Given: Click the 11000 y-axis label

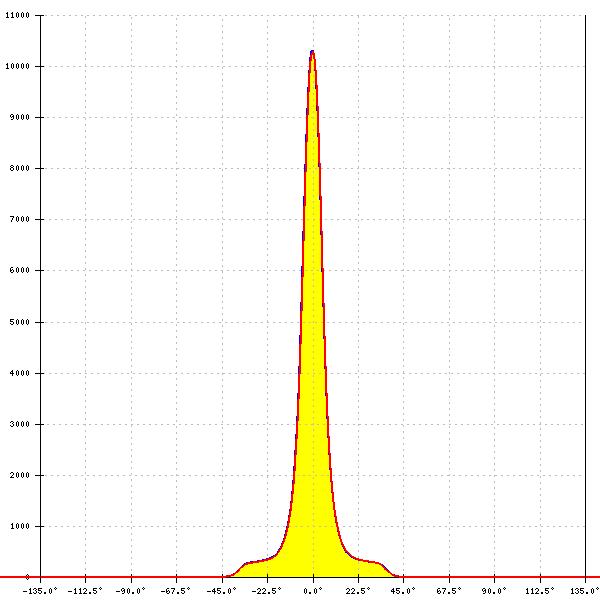Looking at the screenshot, I should pyautogui.click(x=17, y=16).
